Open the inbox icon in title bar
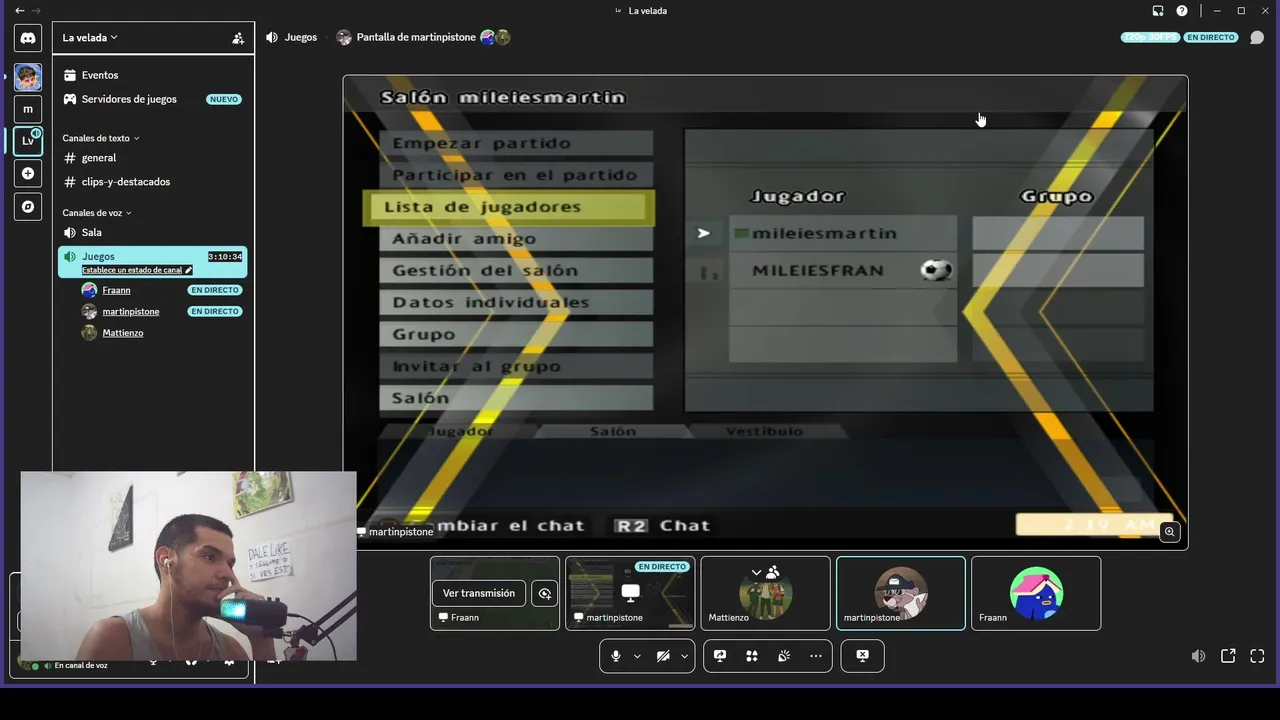This screenshot has width=1280, height=720. 1158,11
